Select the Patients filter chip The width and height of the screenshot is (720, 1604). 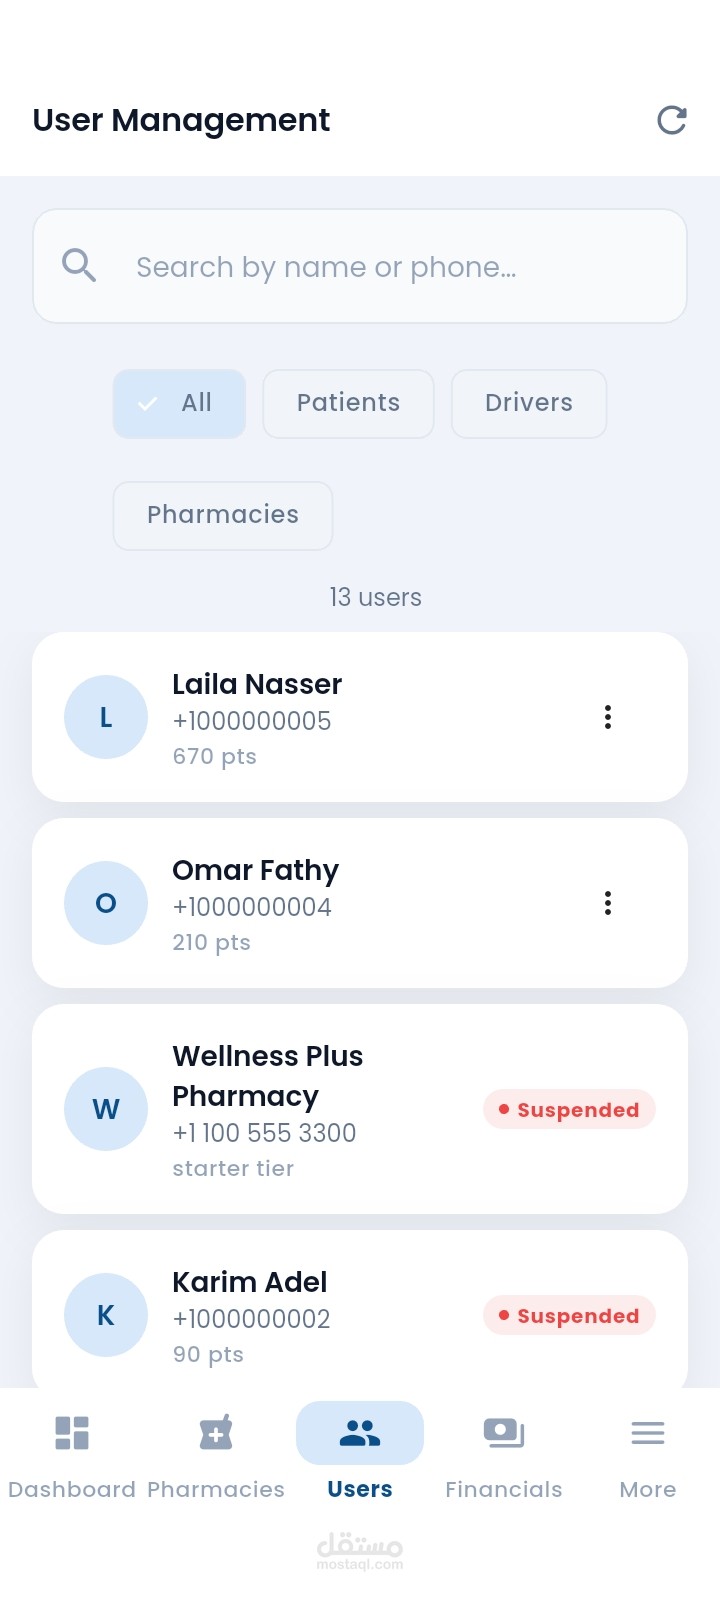[348, 404]
